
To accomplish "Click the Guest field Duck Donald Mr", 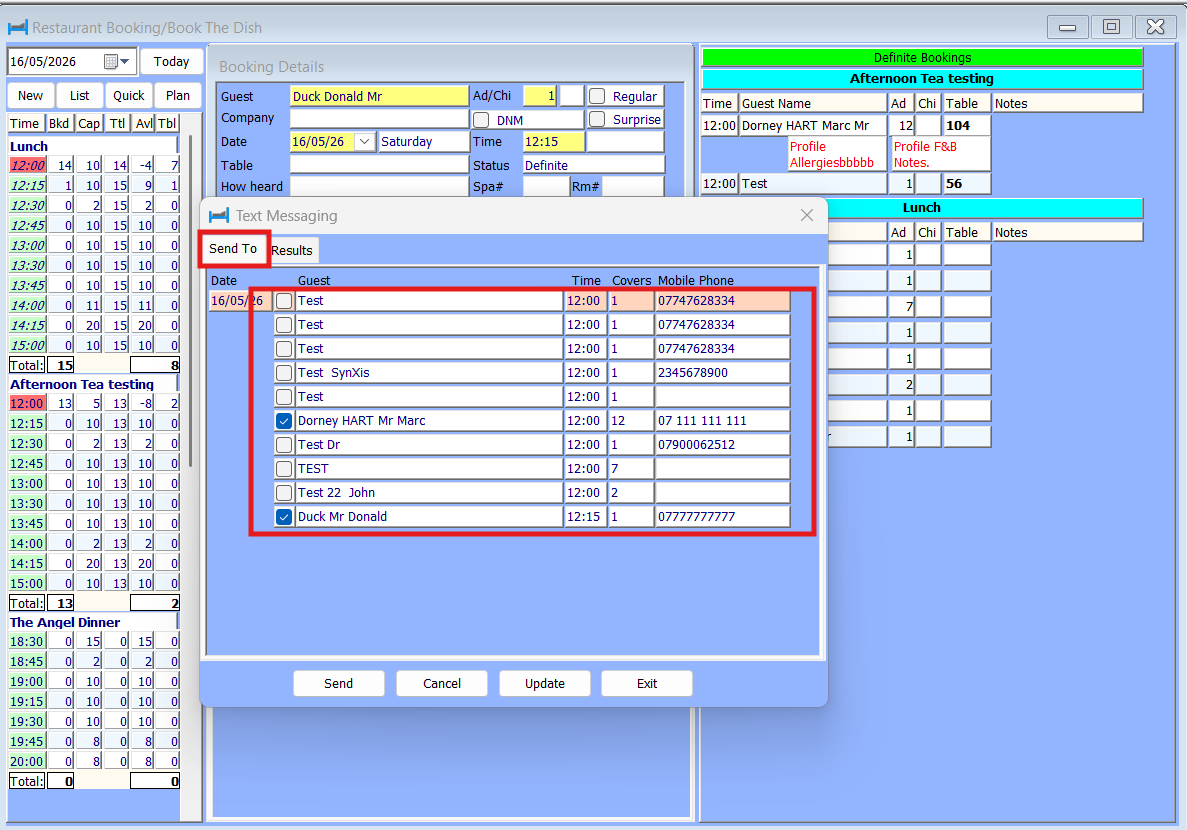I will point(379,96).
